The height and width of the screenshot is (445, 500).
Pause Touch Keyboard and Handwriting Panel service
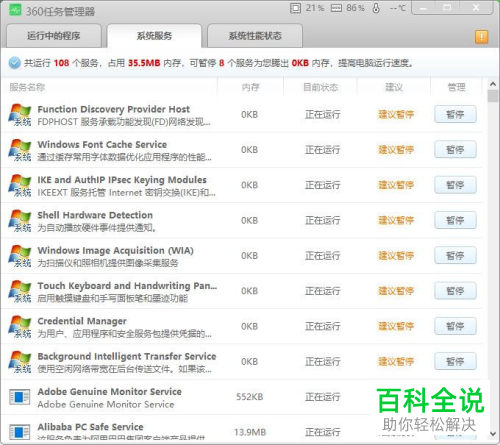pyautogui.click(x=455, y=291)
